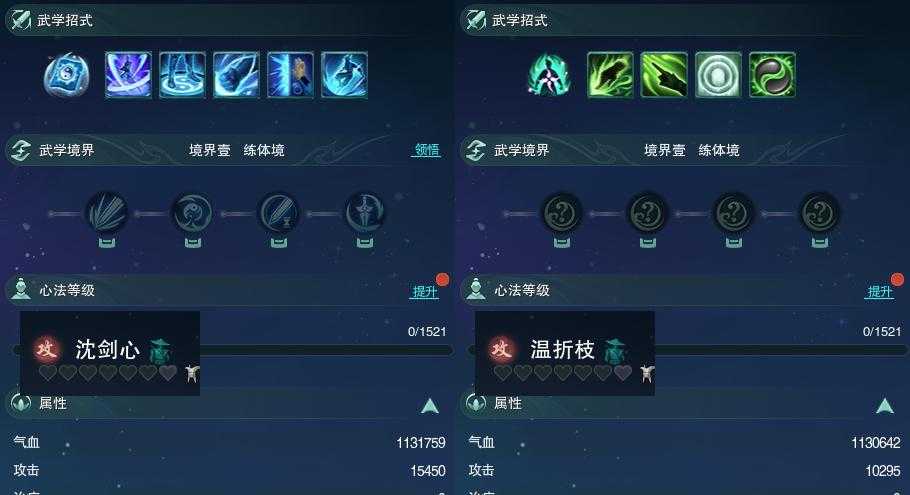Collapse the right 属性 section arrow
This screenshot has width=910, height=495.
[x=885, y=406]
